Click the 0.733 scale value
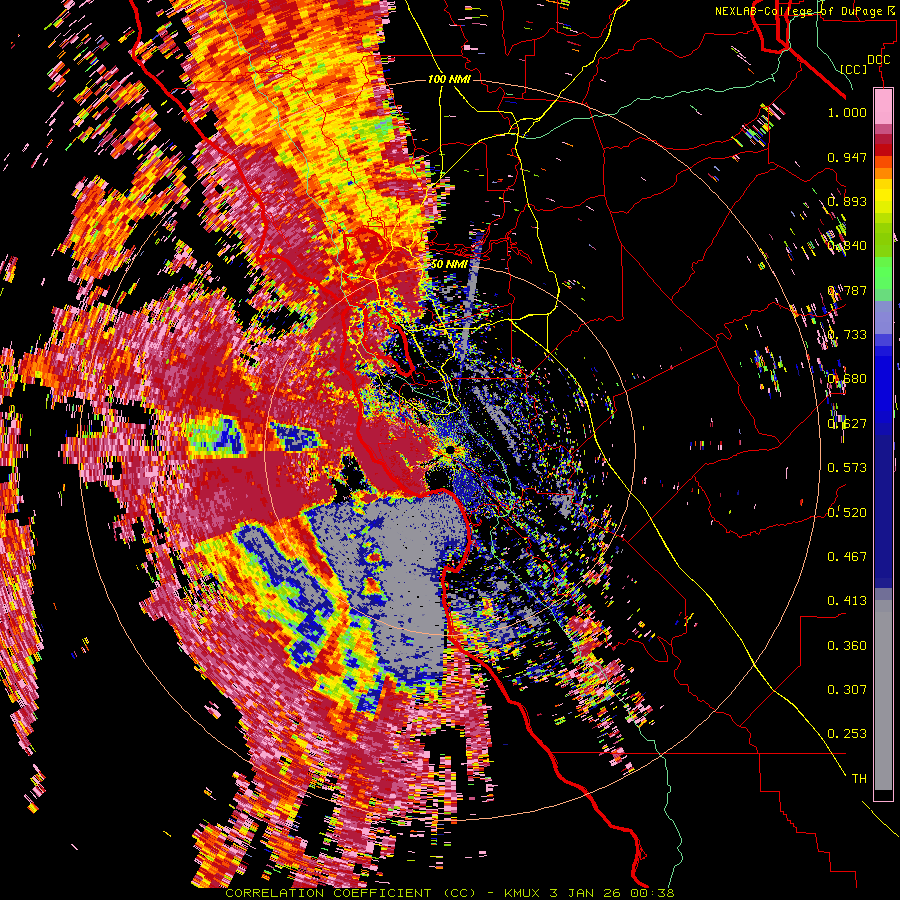The width and height of the screenshot is (900, 900). coord(847,335)
